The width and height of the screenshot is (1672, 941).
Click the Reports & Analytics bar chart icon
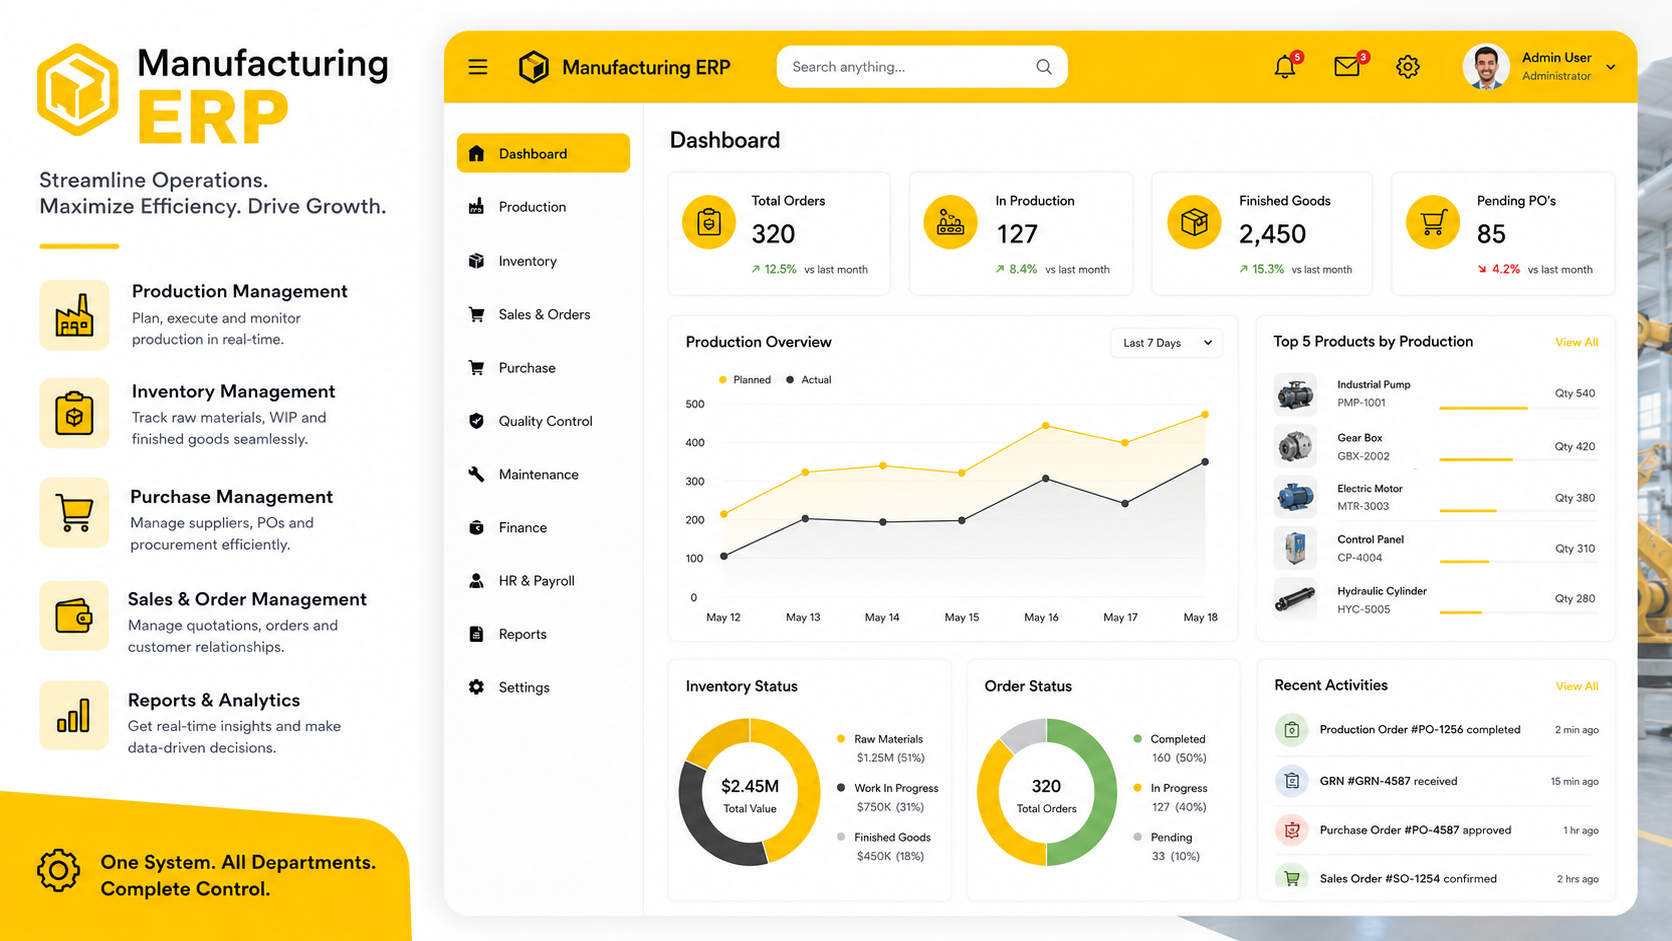pos(74,715)
